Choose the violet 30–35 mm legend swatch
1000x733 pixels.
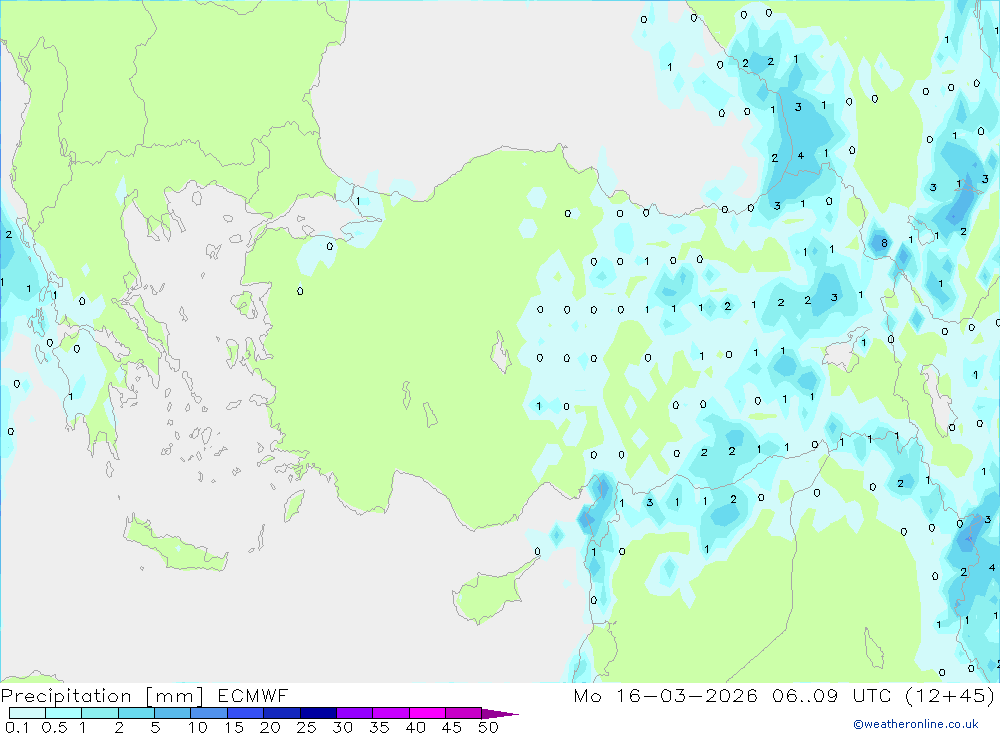pyautogui.click(x=355, y=714)
